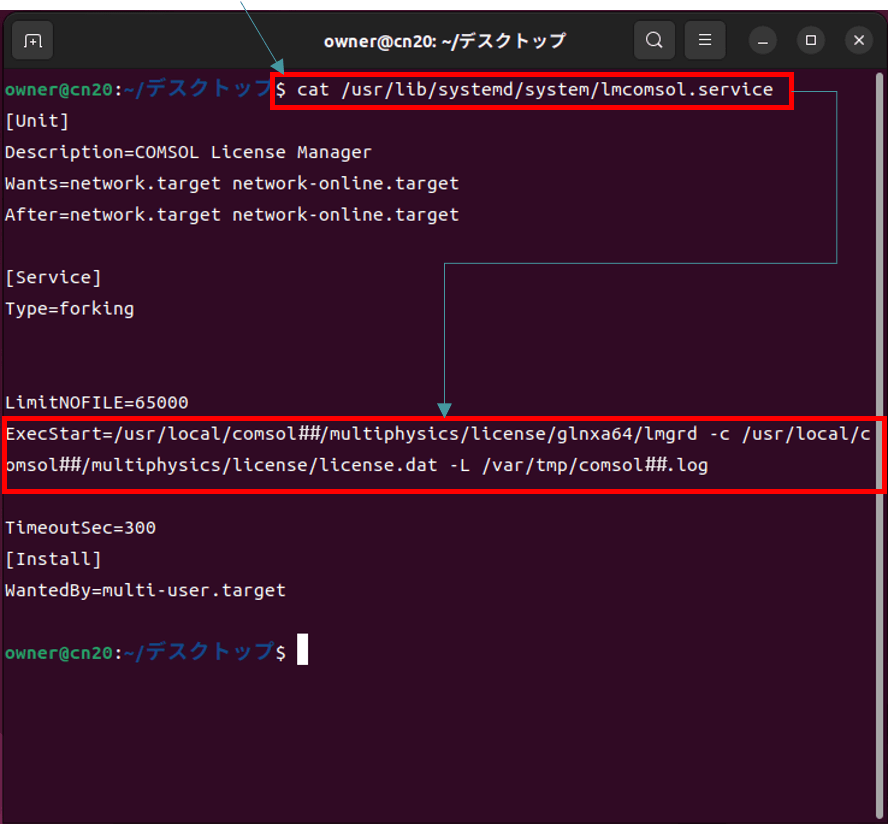The image size is (888, 824).
Task: Click the [Service] section header
Action: 53,277
